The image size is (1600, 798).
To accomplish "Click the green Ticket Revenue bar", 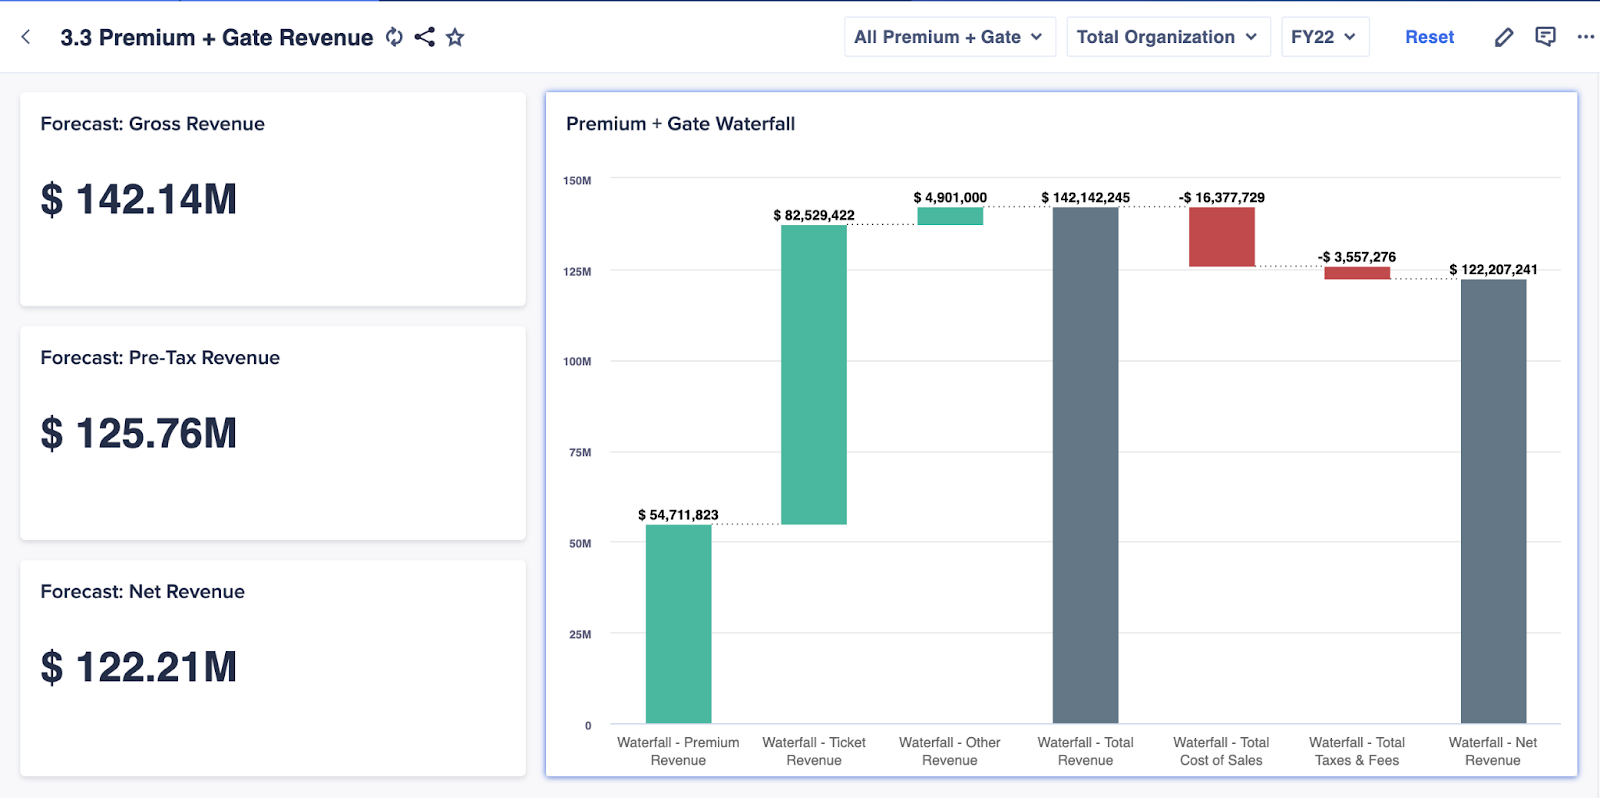I will point(813,374).
